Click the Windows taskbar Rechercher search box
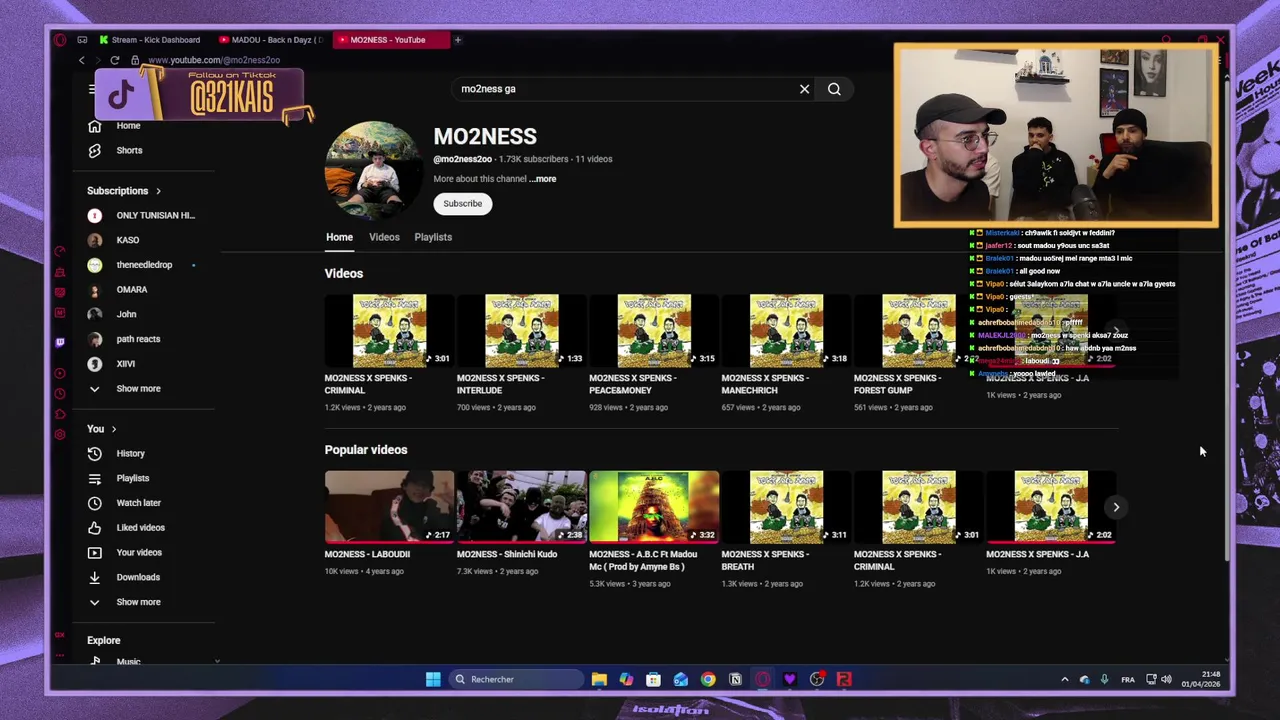The image size is (1280, 720). [514, 679]
